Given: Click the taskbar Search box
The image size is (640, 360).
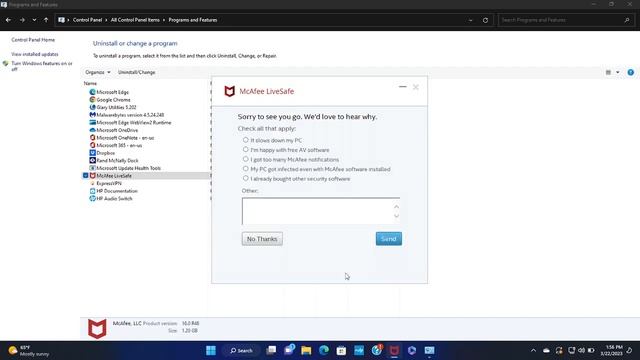Looking at the screenshot, I should pyautogui.click(x=241, y=351).
